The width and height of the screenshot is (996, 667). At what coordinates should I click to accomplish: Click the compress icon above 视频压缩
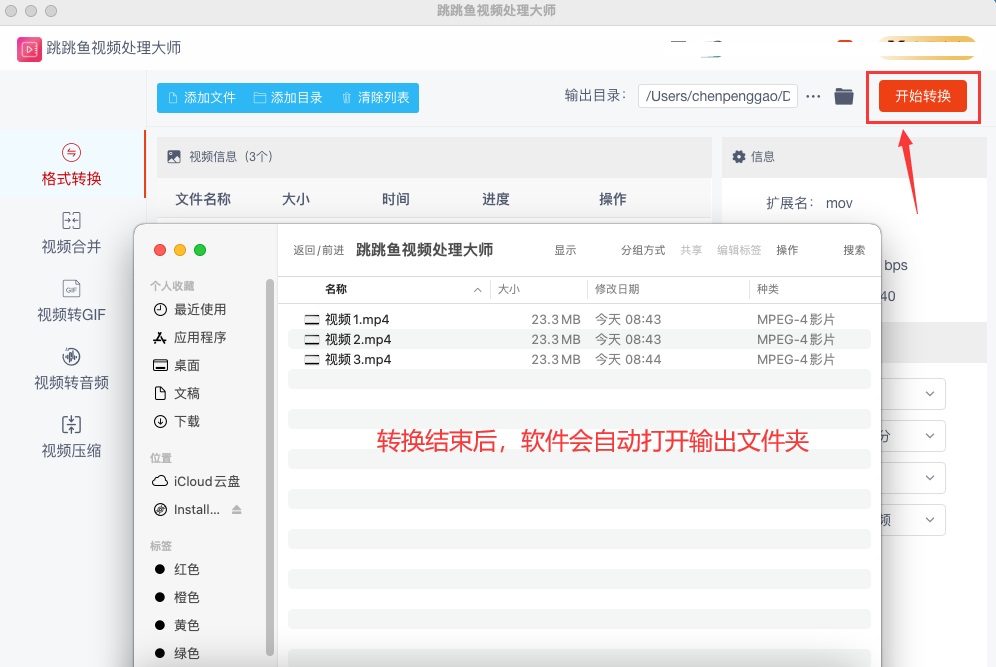(71, 424)
